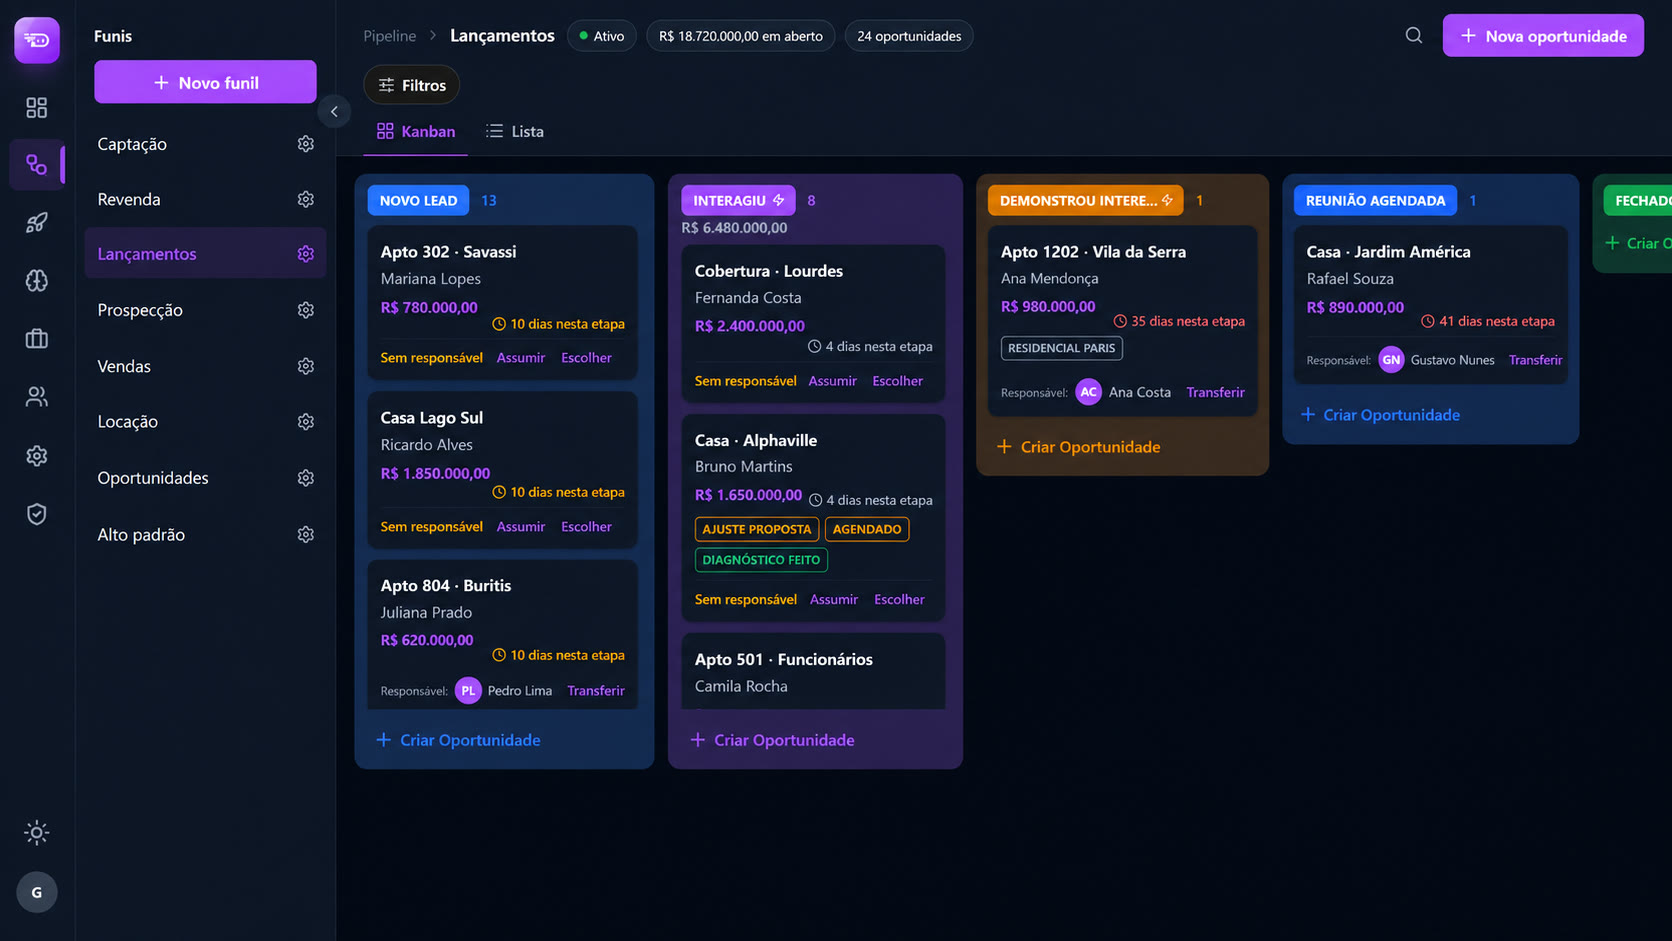Open settings gear for Locação funnel
Image resolution: width=1672 pixels, height=941 pixels.
tap(306, 422)
